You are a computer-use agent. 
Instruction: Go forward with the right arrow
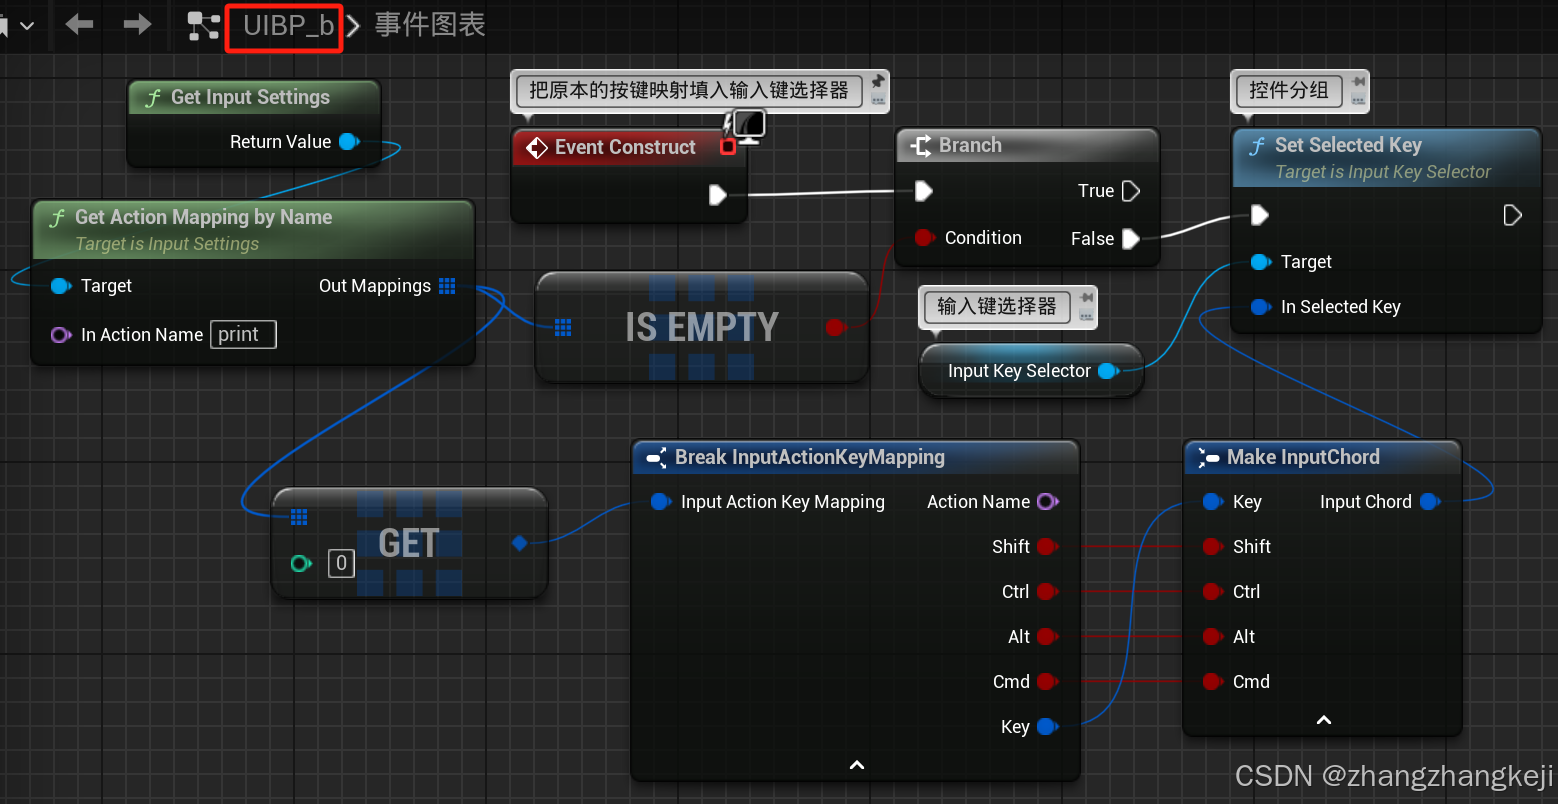tap(137, 24)
